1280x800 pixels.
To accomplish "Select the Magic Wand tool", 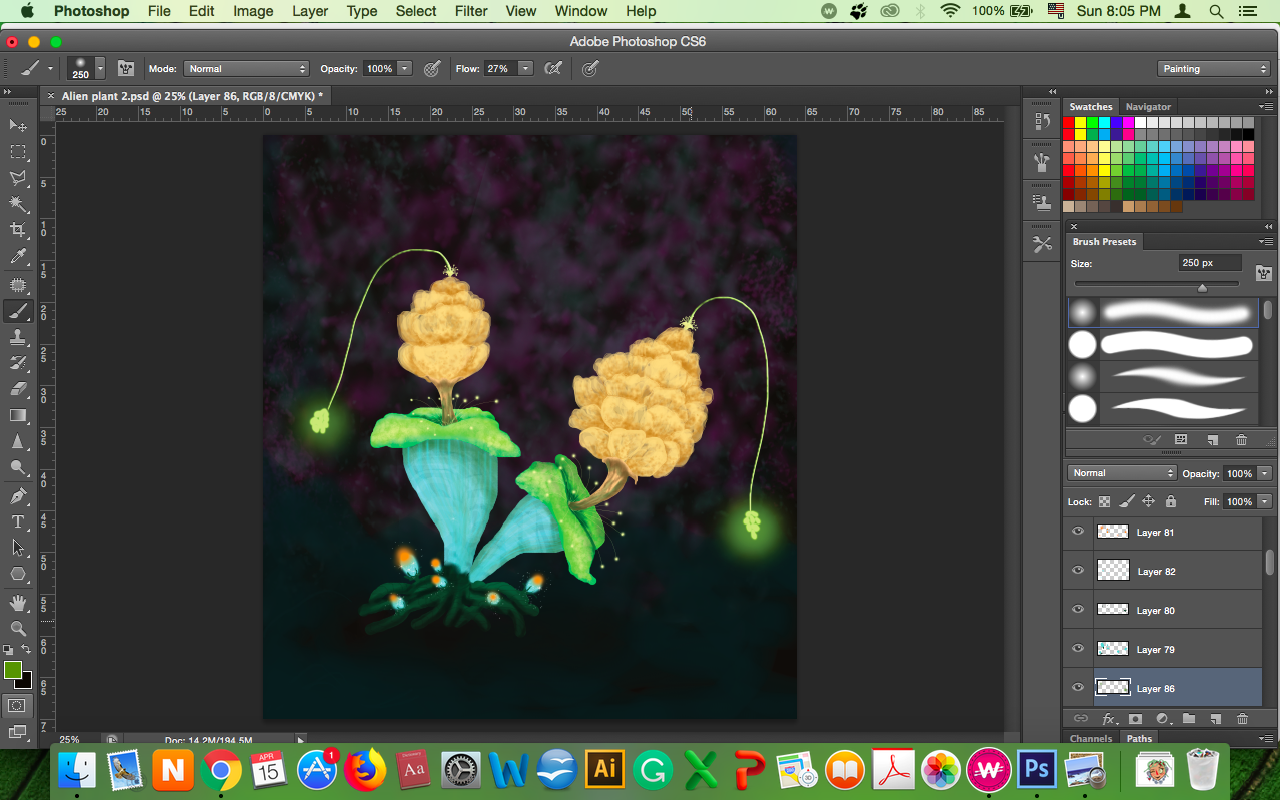I will (x=18, y=204).
